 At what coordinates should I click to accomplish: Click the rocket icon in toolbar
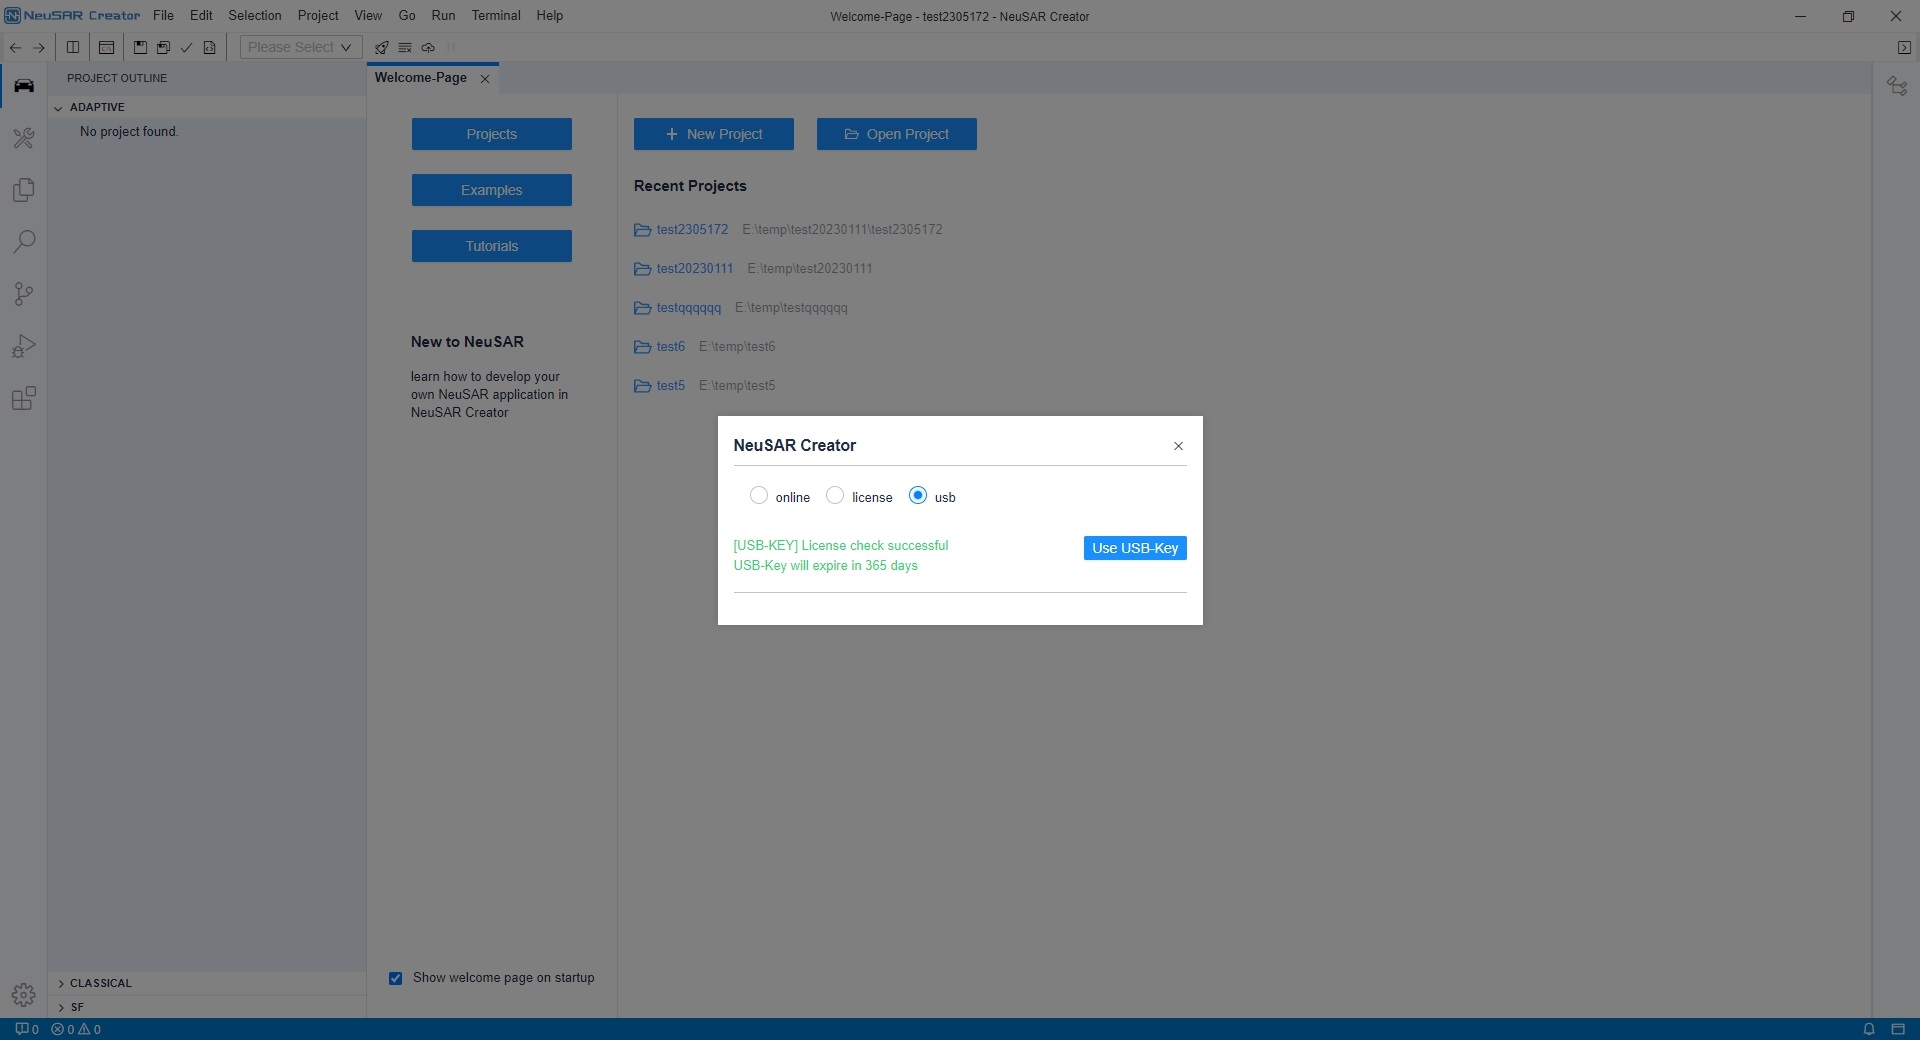pyautogui.click(x=381, y=47)
